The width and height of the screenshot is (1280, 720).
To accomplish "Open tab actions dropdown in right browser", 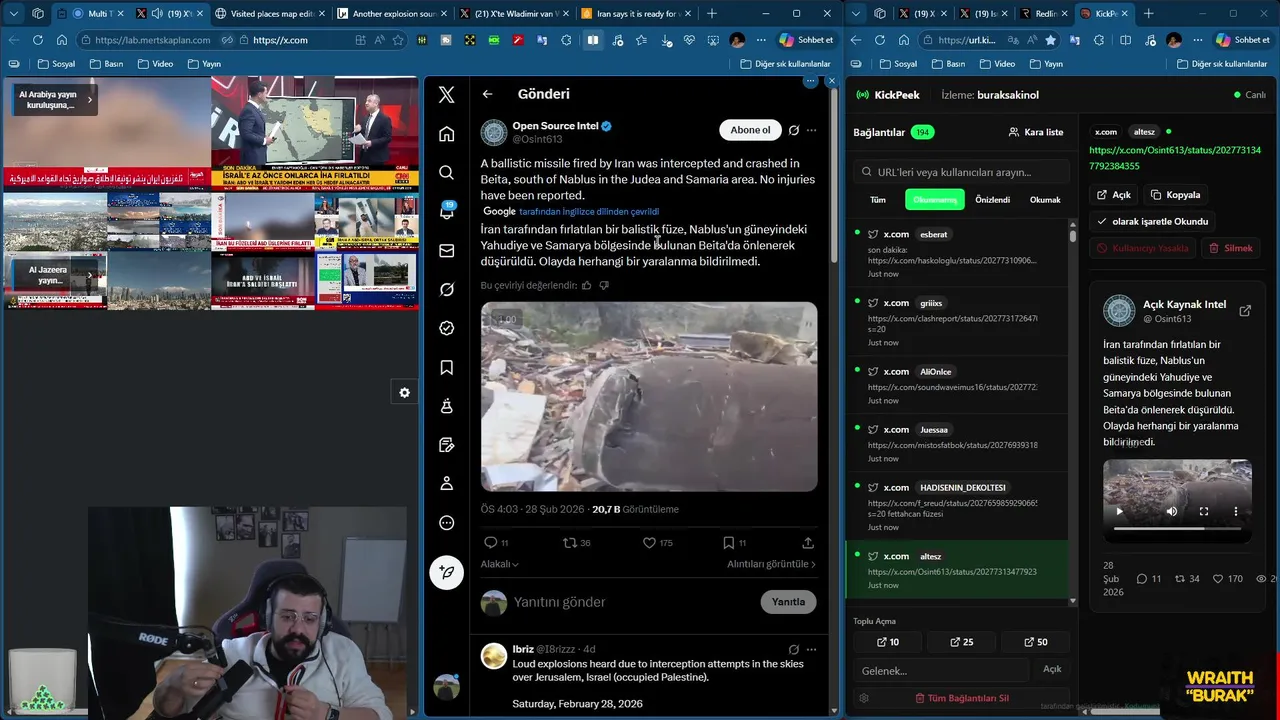I will 857,14.
